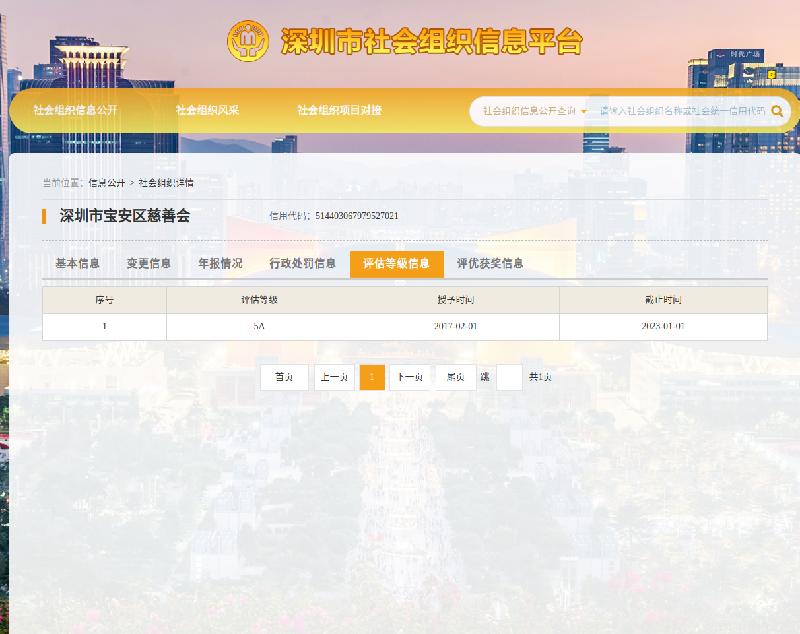
Task: Switch to 行政处罚信息 tab
Action: [303, 264]
